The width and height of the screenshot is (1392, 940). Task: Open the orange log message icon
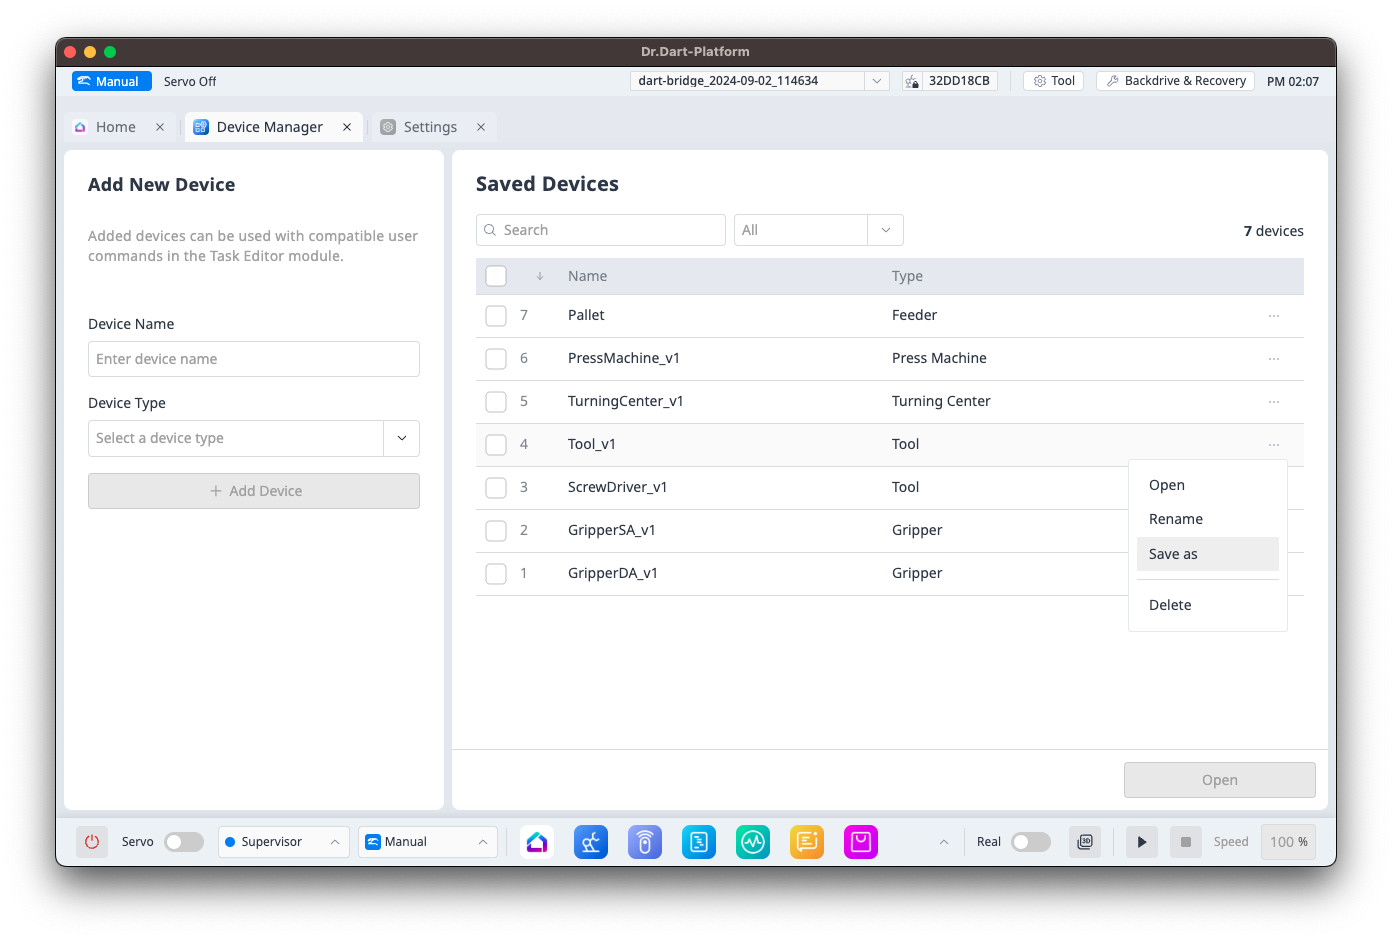(807, 842)
